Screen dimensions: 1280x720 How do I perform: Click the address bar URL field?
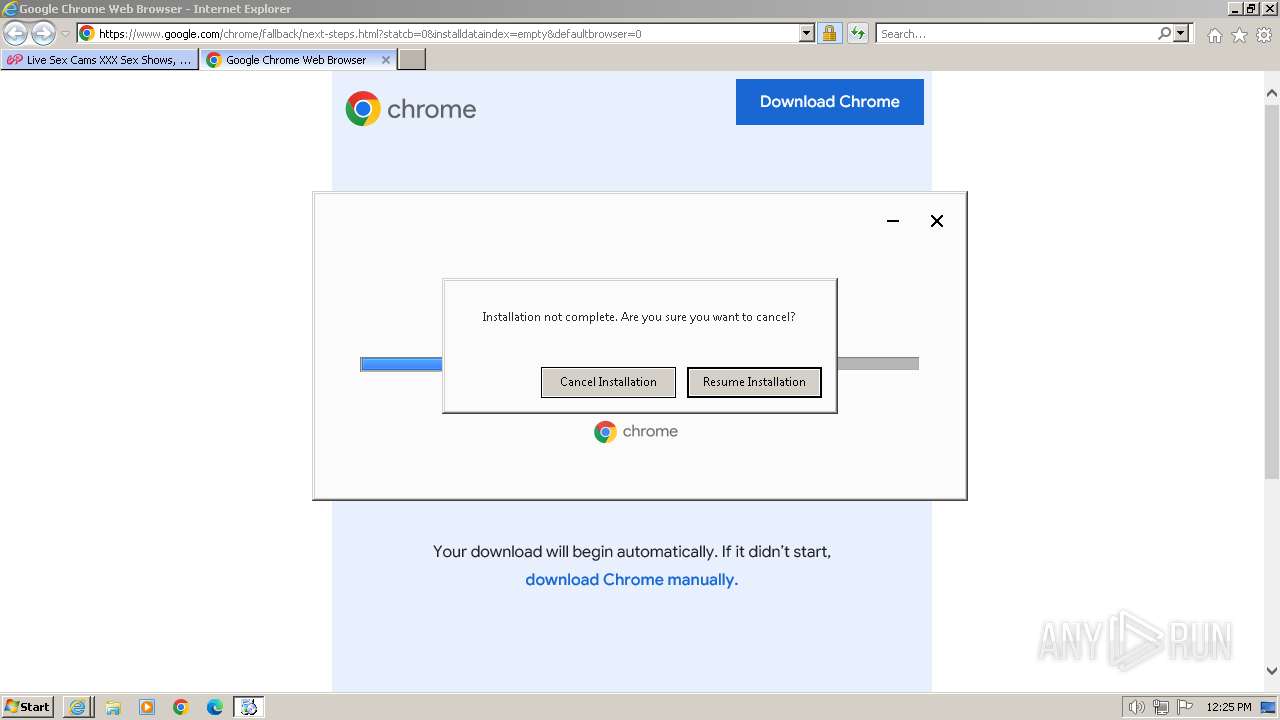pyautogui.click(x=438, y=33)
